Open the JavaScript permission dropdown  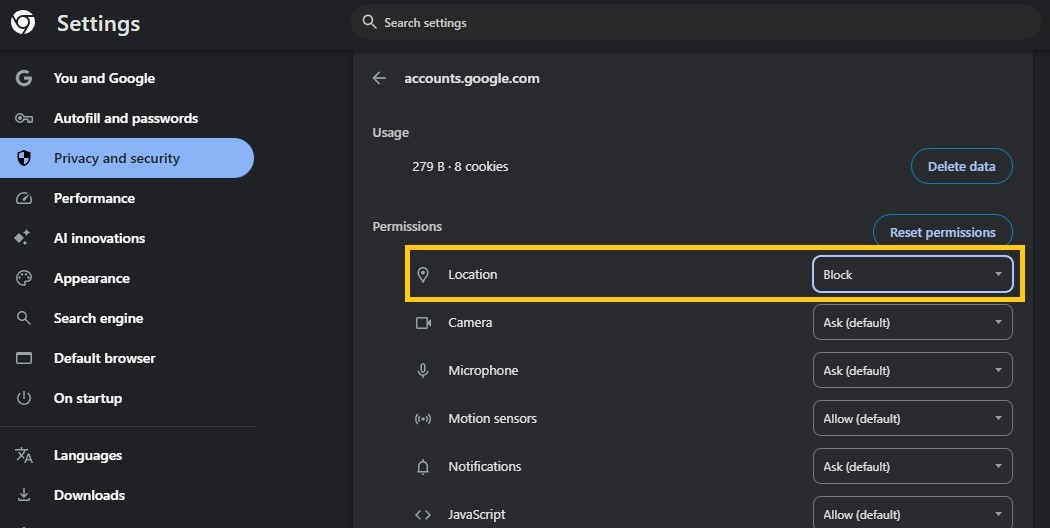pos(913,513)
